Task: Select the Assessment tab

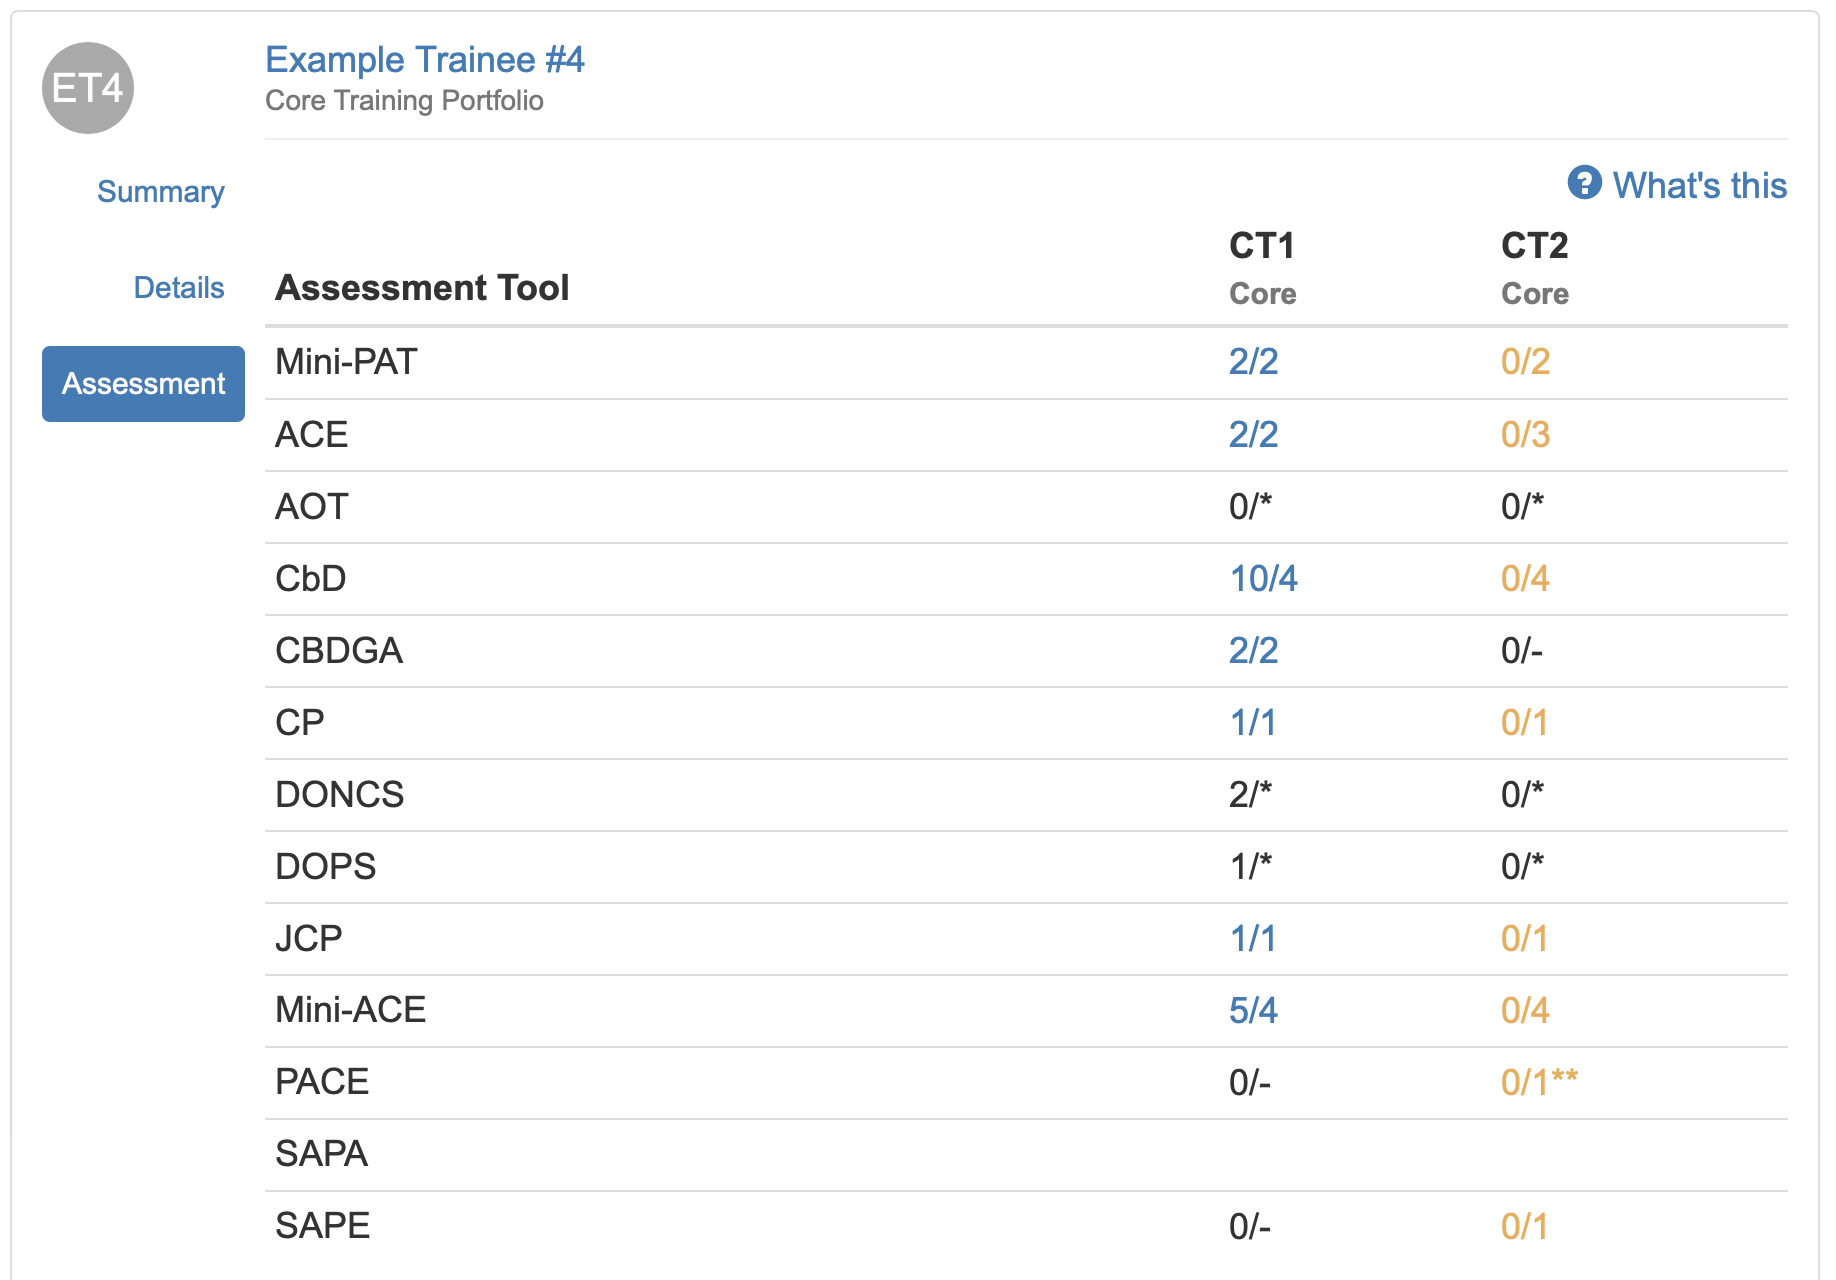Action: (143, 384)
